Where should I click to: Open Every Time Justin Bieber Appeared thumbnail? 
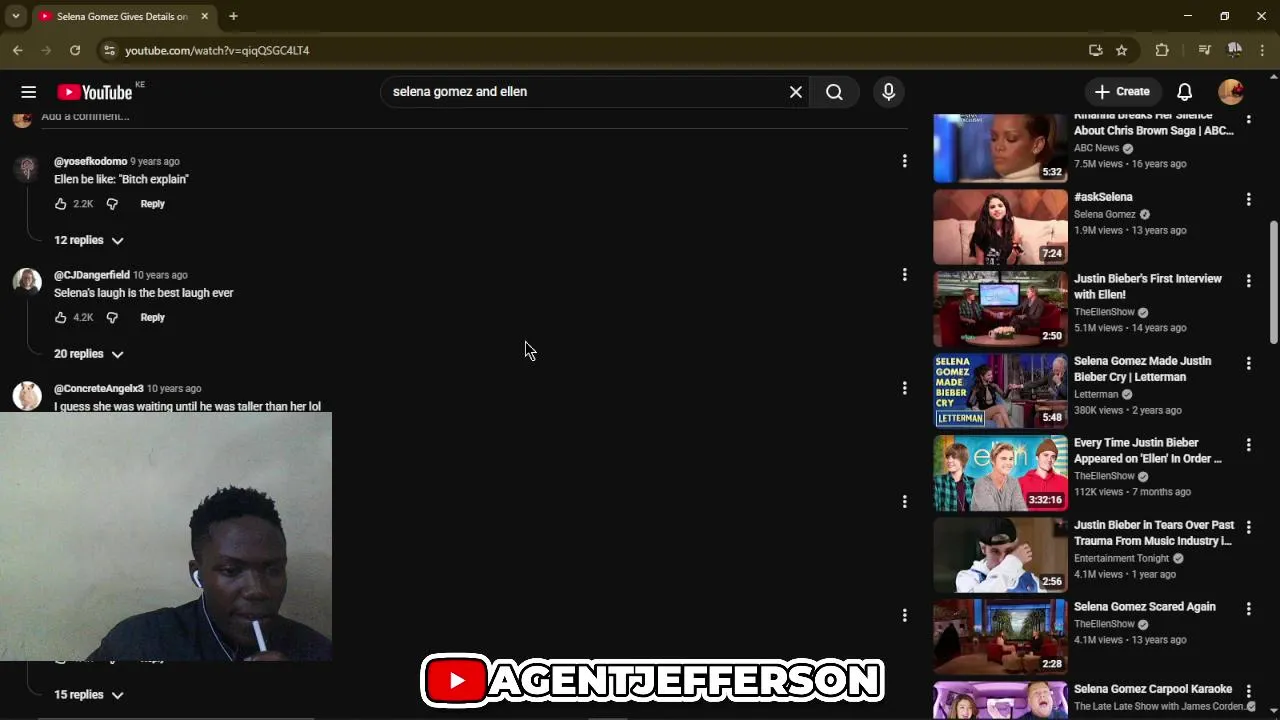pos(1000,473)
